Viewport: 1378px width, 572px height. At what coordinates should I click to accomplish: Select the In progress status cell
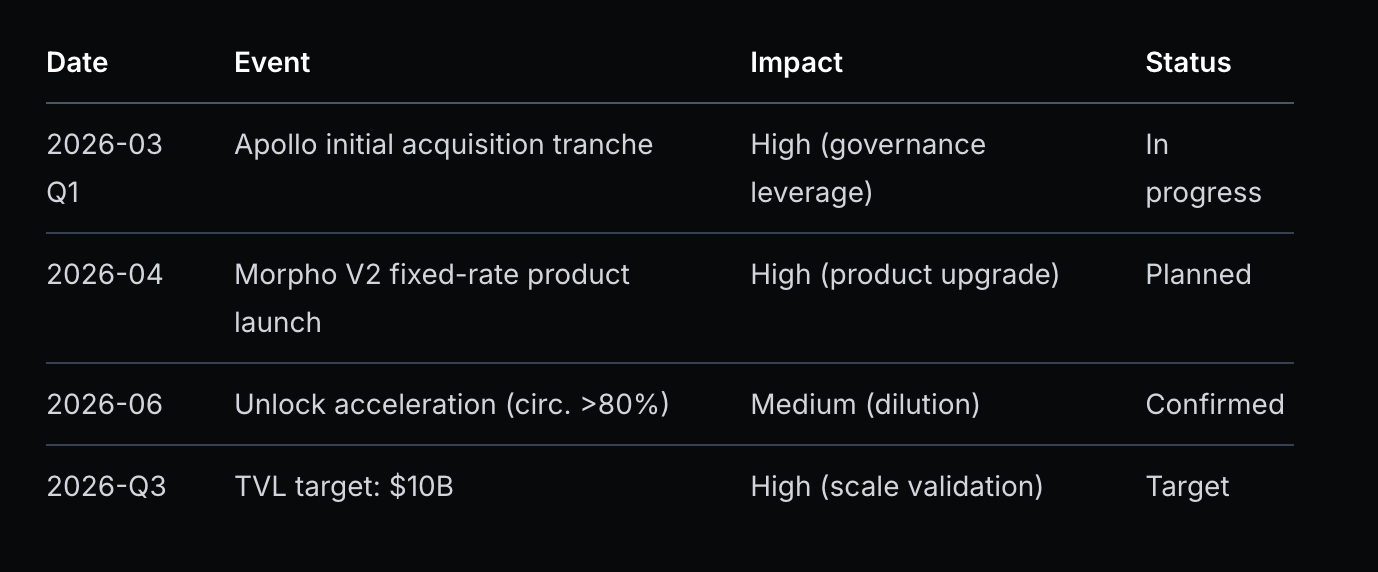[1203, 168]
